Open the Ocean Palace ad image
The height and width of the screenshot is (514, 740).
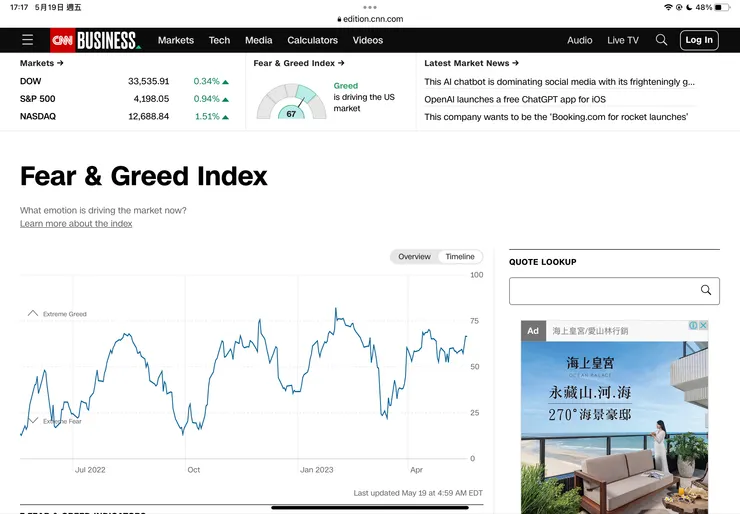(614, 427)
